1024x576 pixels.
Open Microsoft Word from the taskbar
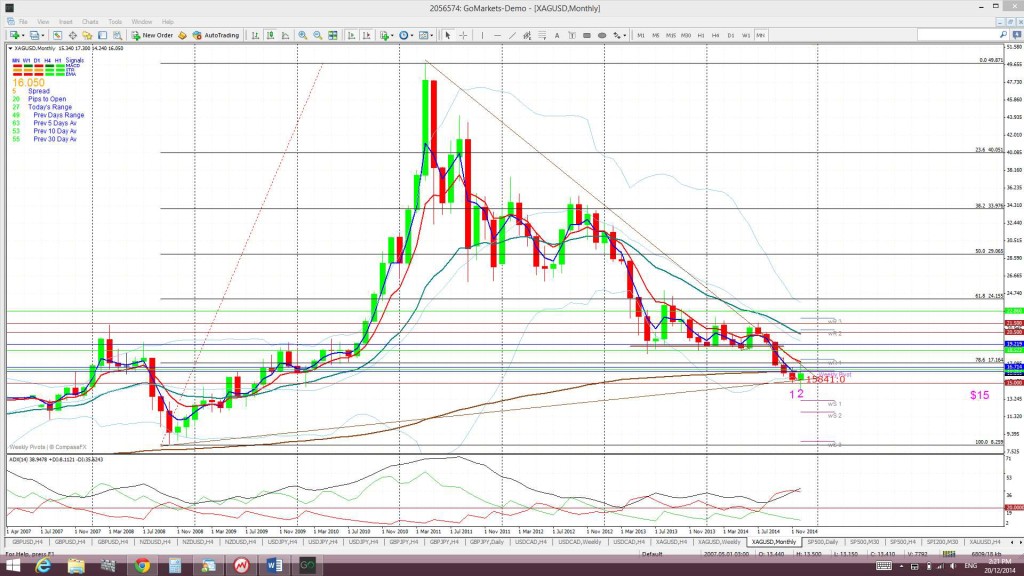coord(274,566)
